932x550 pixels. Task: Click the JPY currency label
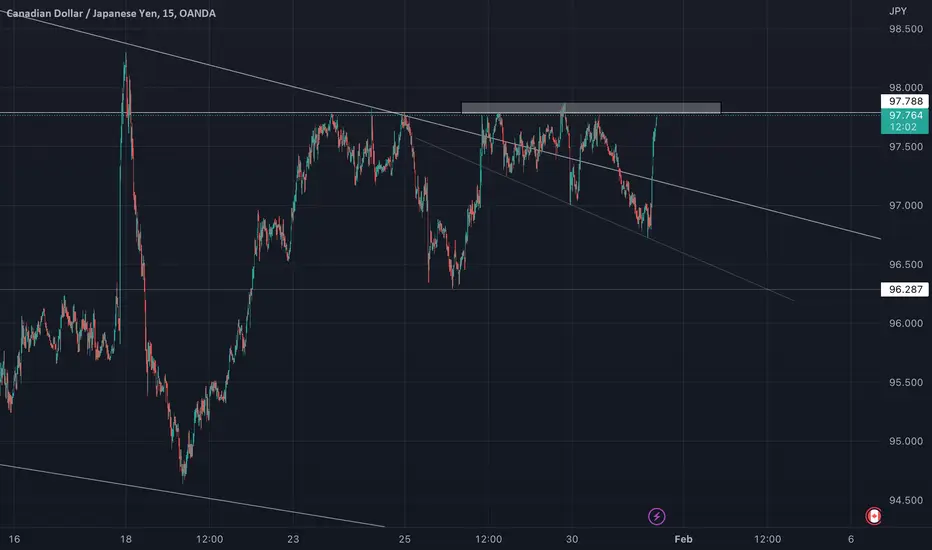point(898,11)
